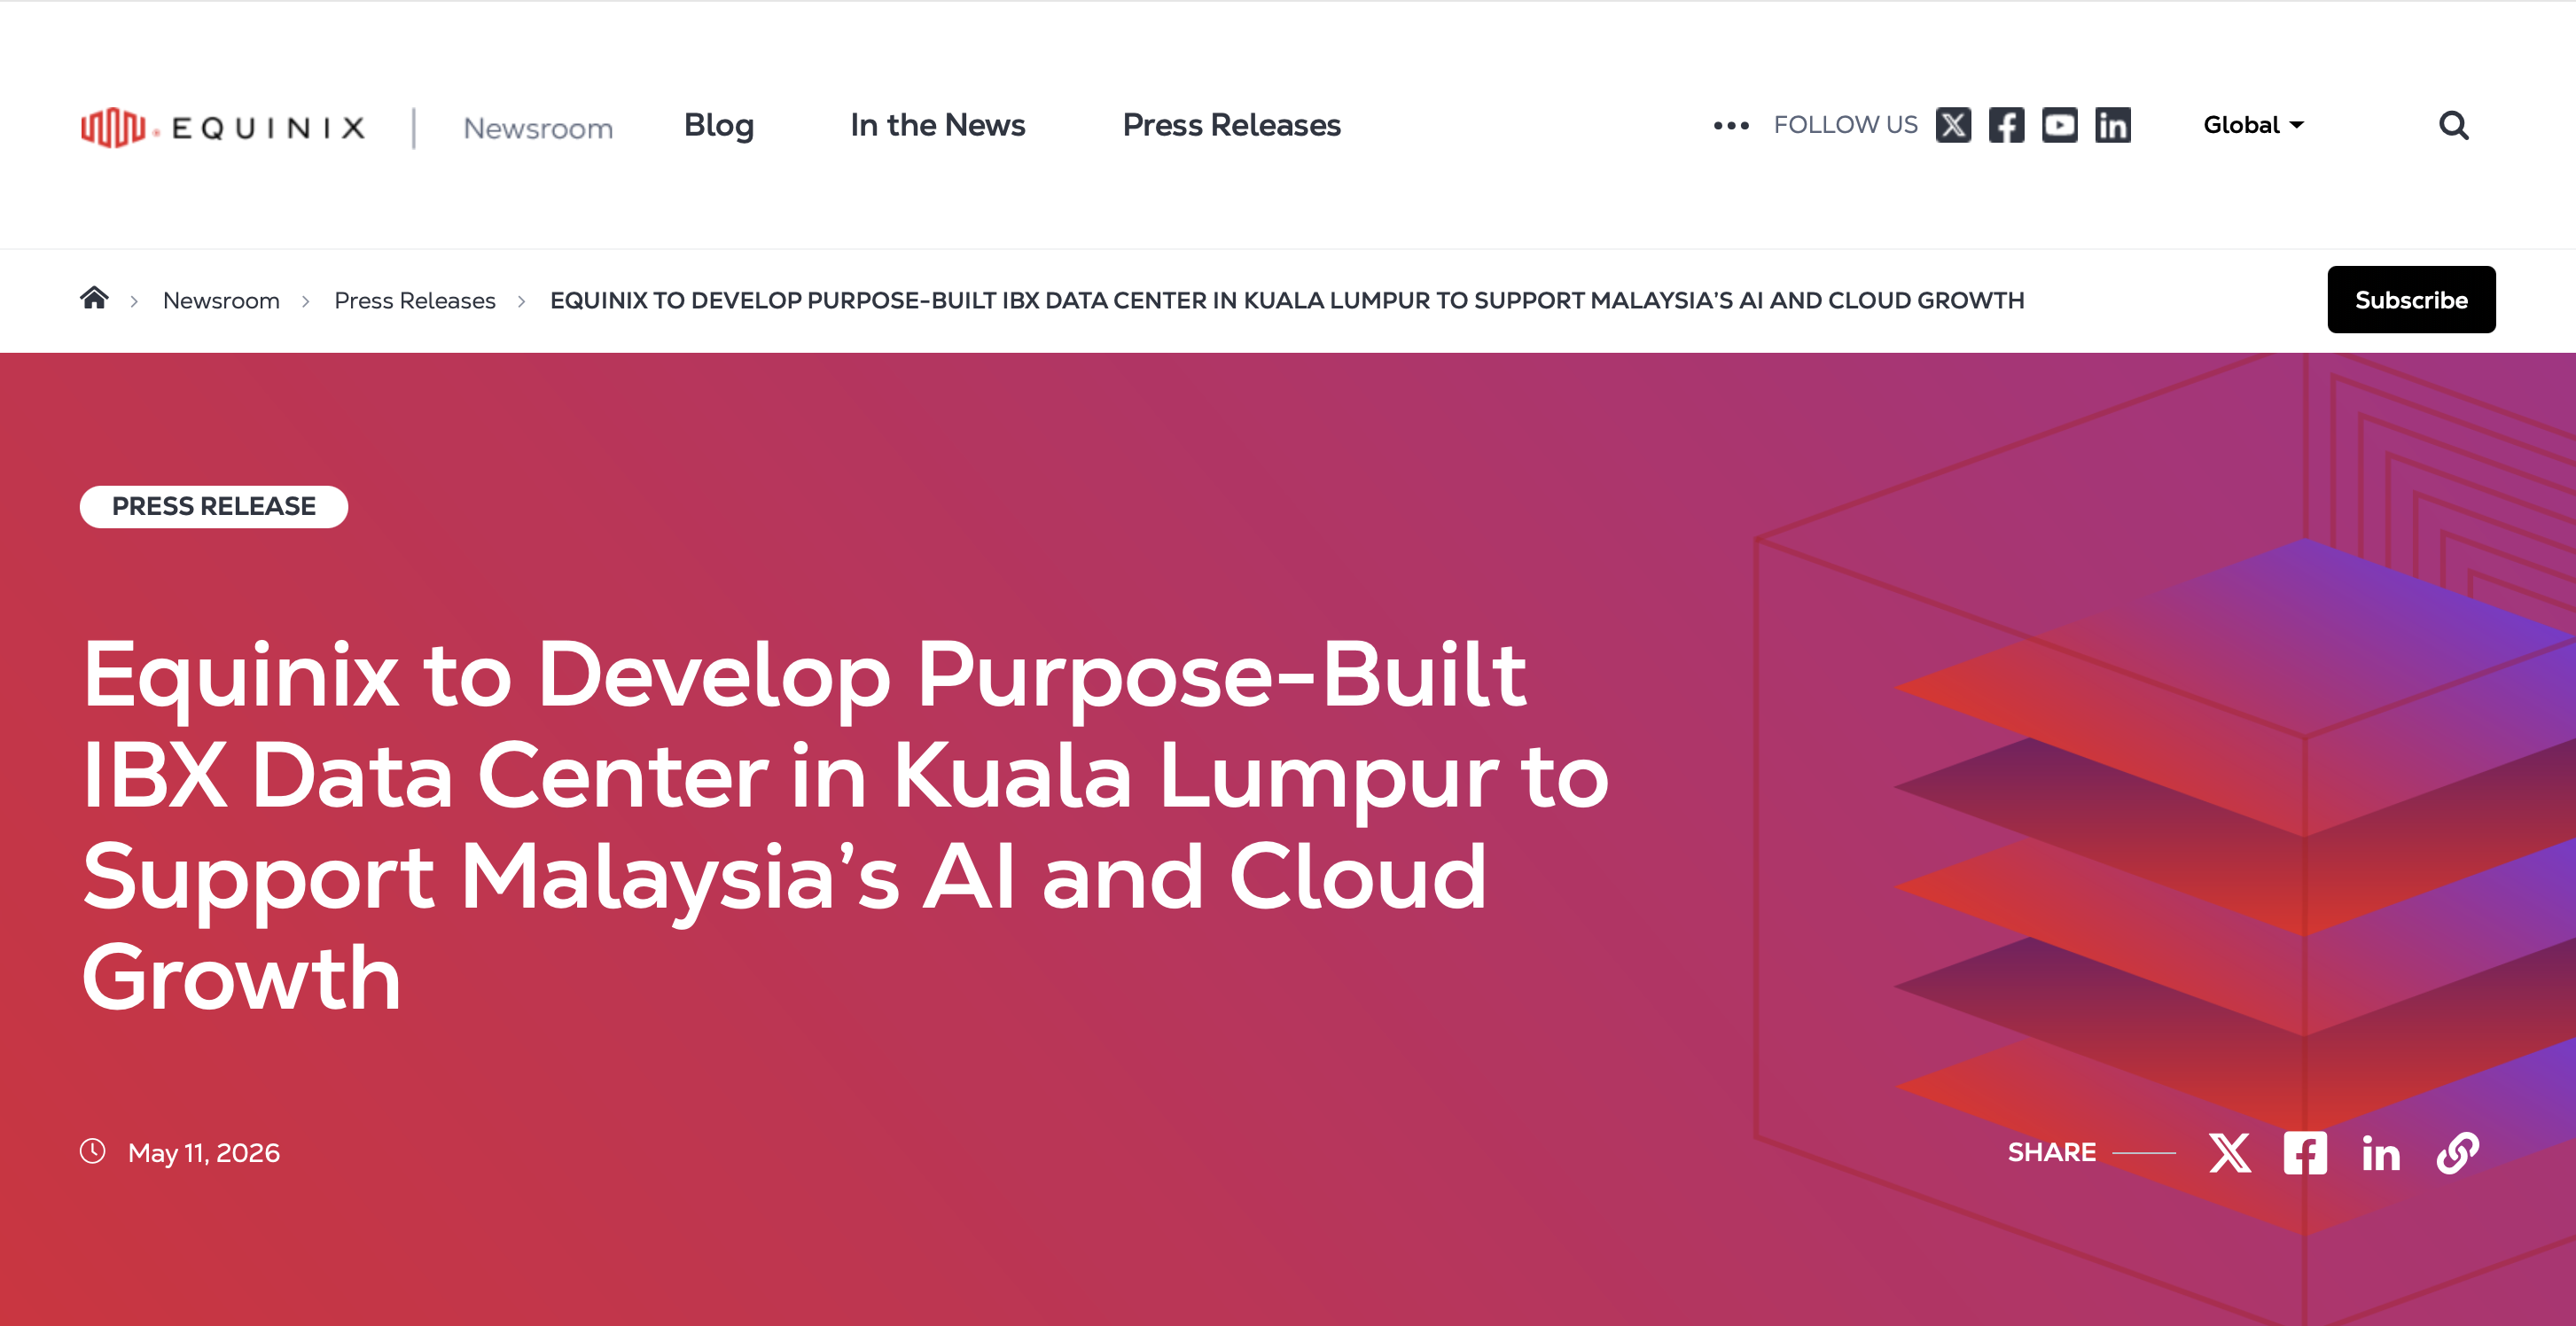
Task: Expand the Global region dropdown
Action: coord(2253,125)
